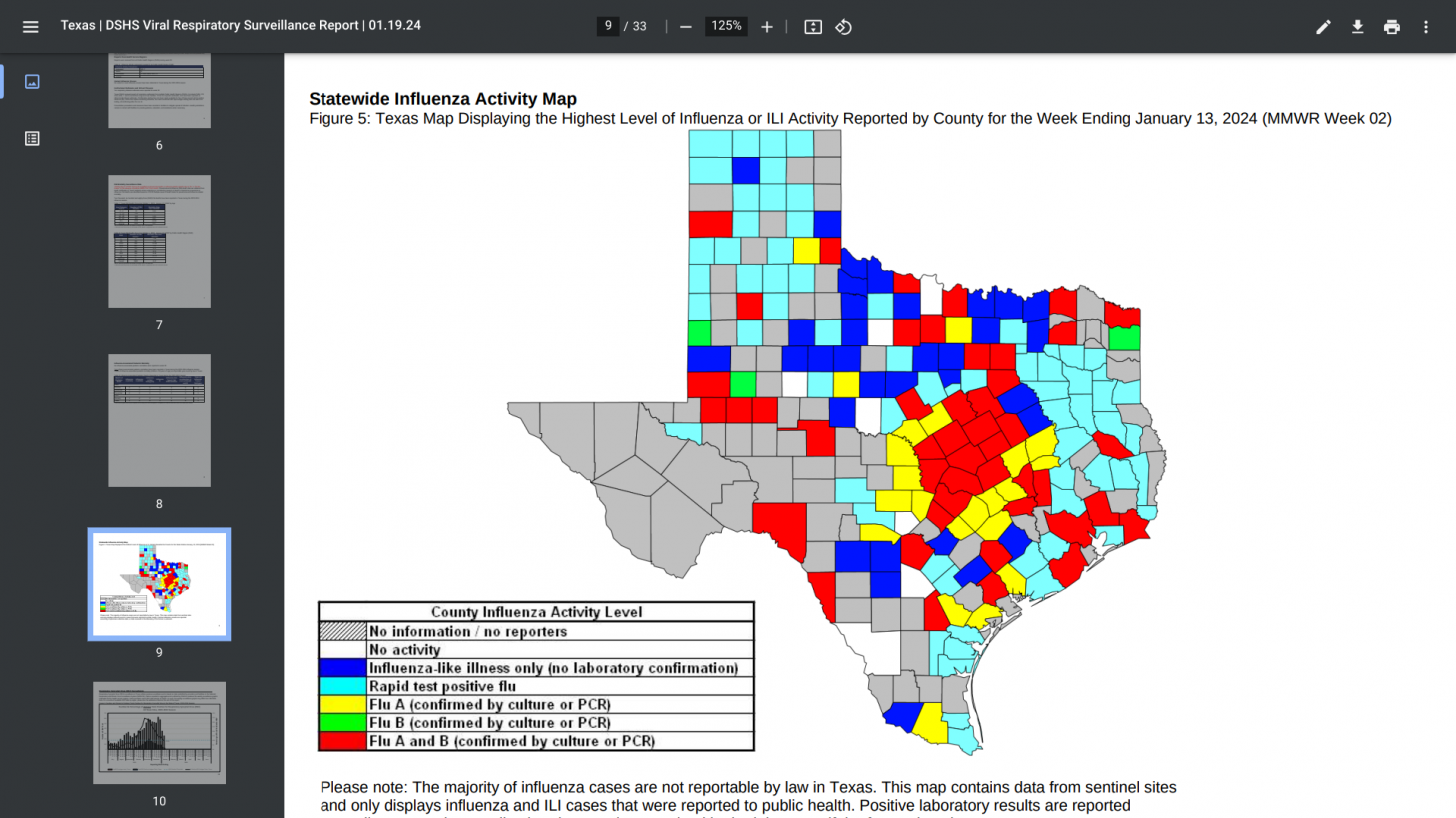This screenshot has width=1456, height=818.
Task: Click the red Flu A and B legend swatch
Action: pyautogui.click(x=342, y=741)
